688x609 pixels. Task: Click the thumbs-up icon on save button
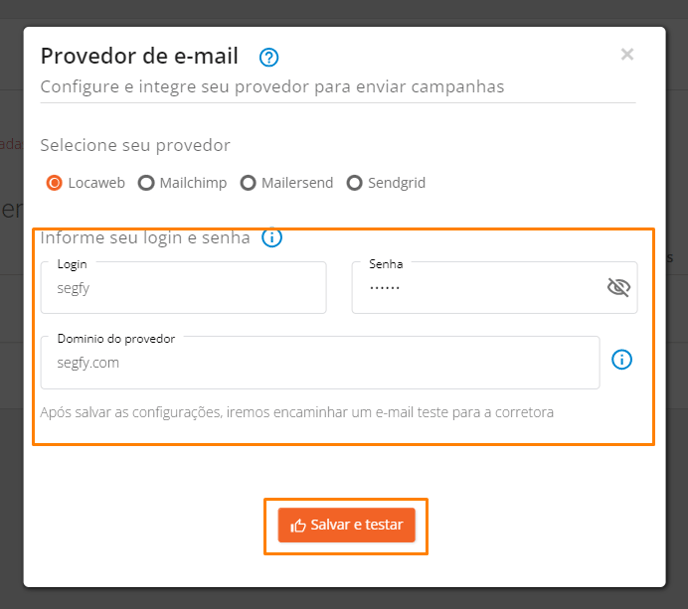(x=298, y=525)
